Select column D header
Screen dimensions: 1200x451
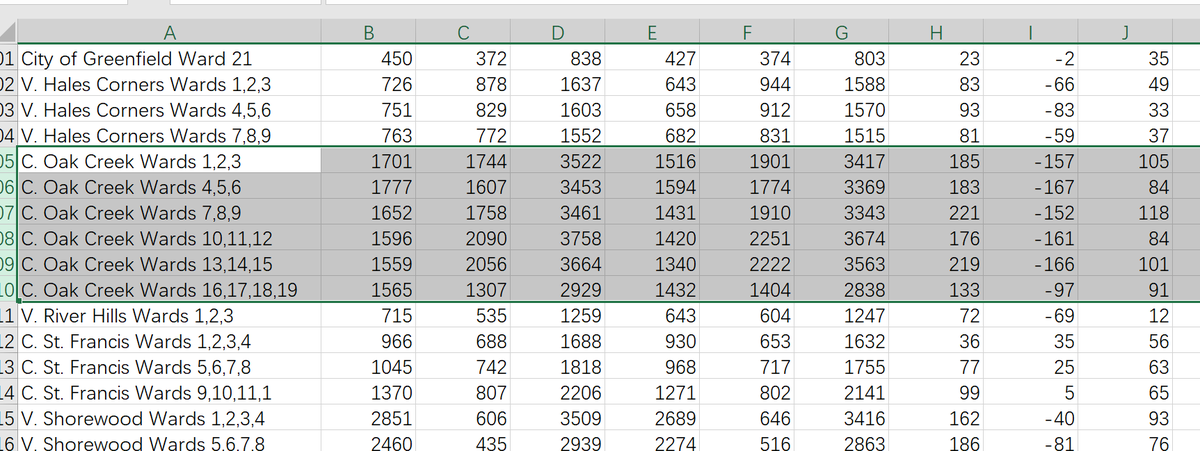coord(556,32)
